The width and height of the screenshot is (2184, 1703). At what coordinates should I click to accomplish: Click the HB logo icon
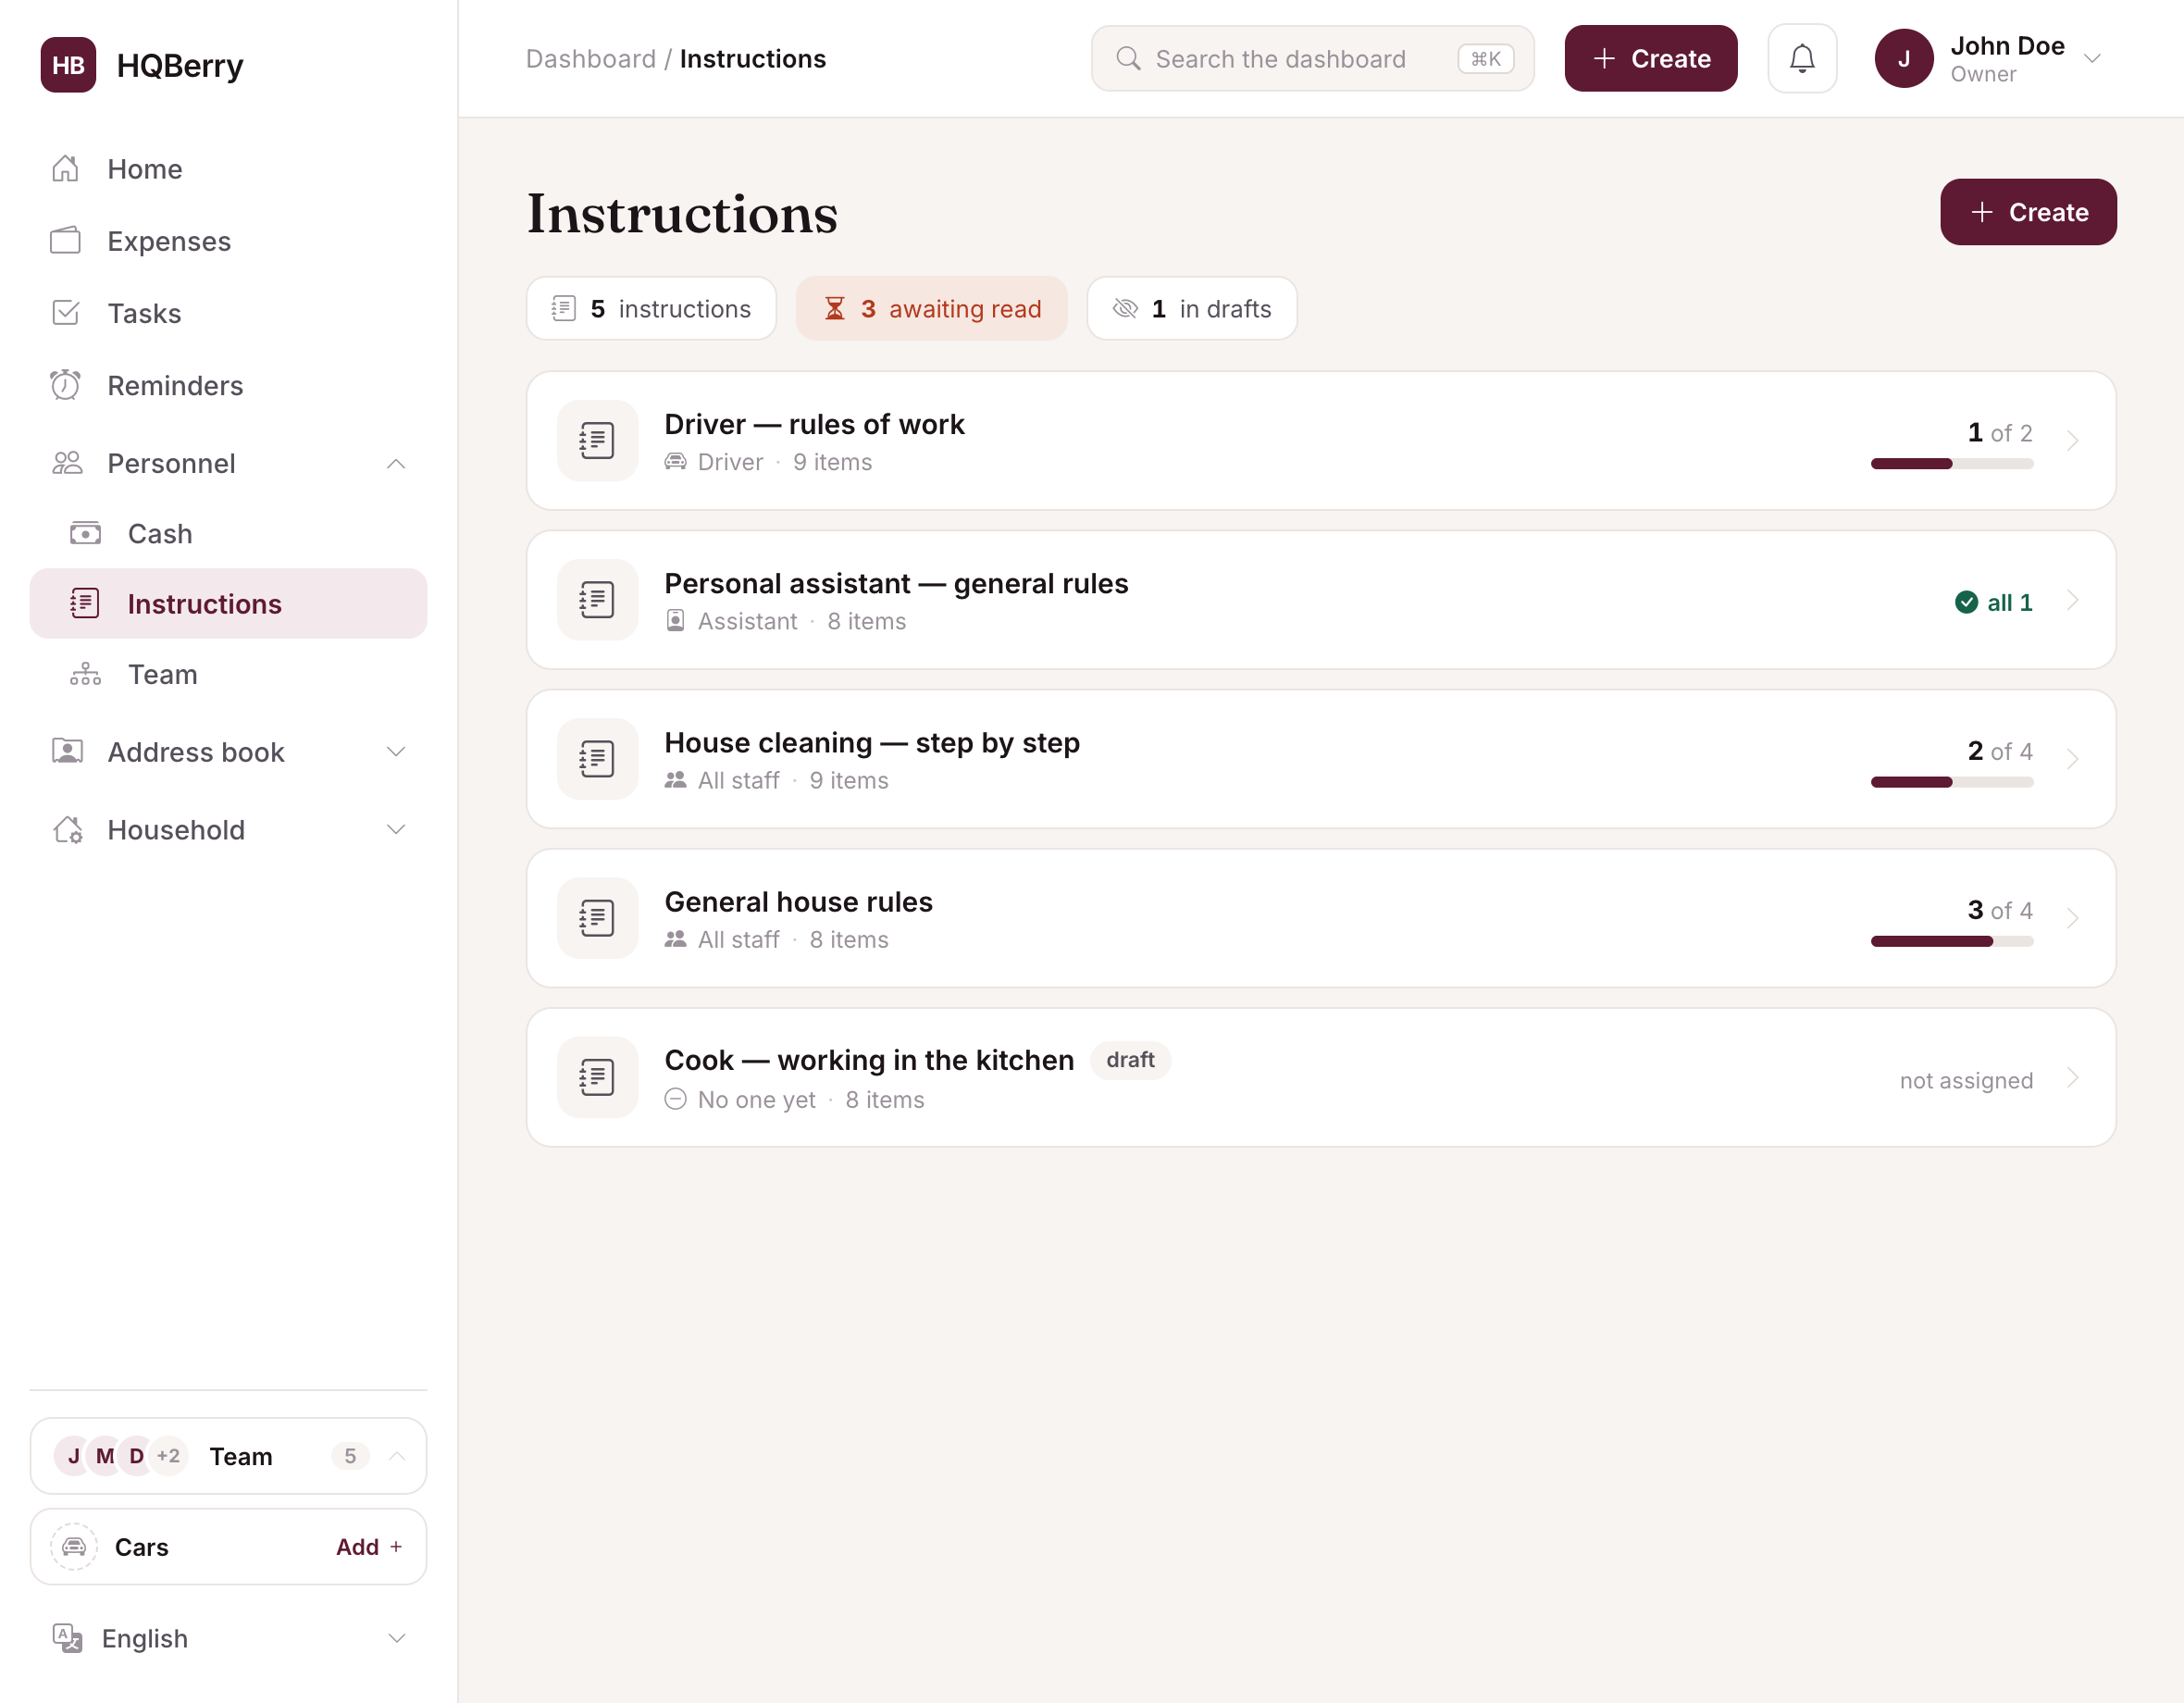click(68, 65)
